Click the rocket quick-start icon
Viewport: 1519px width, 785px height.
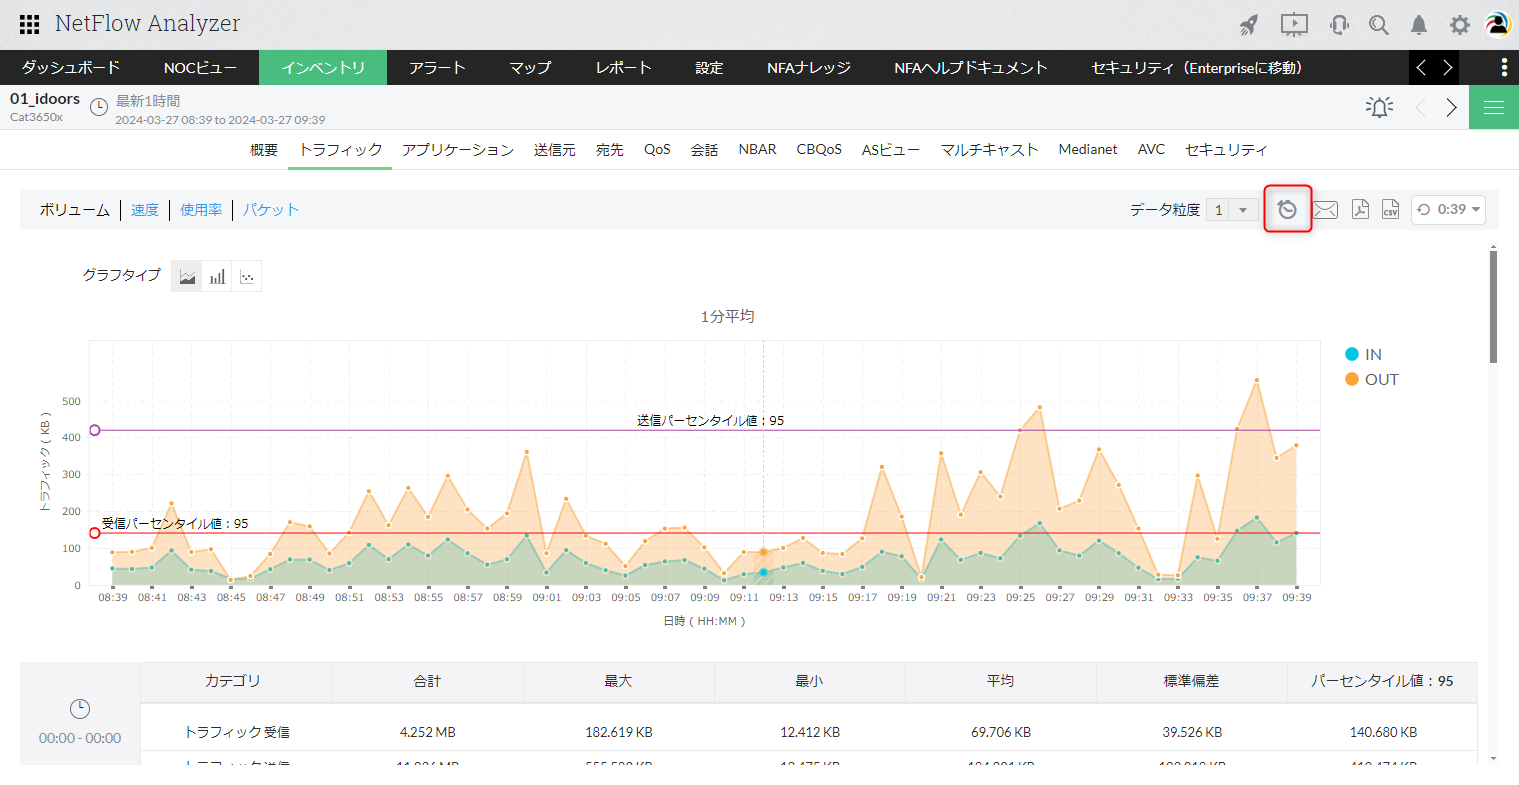(1249, 25)
